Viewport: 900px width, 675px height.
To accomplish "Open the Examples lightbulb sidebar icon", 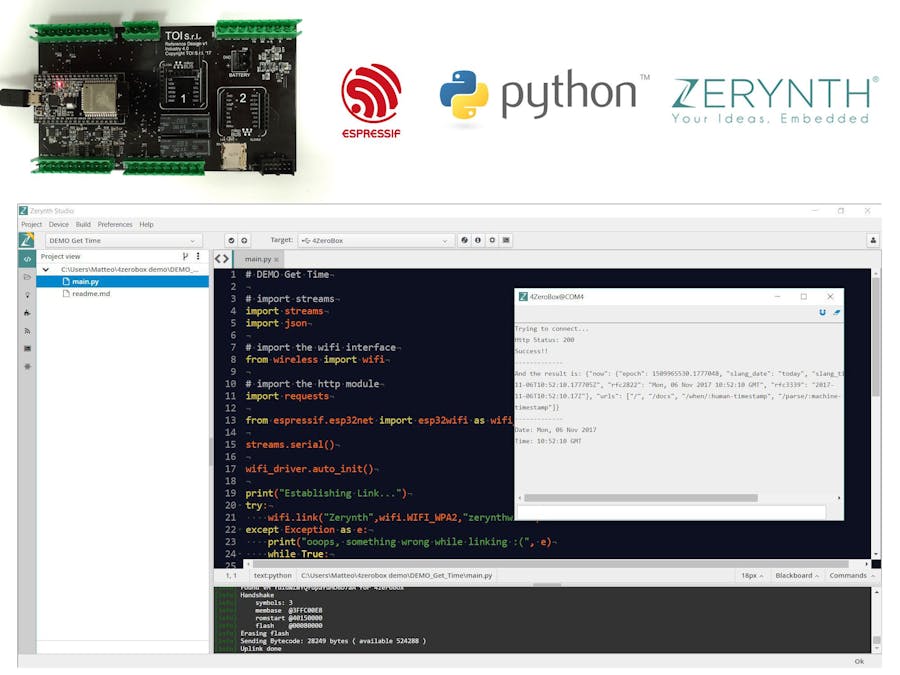I will [27, 294].
